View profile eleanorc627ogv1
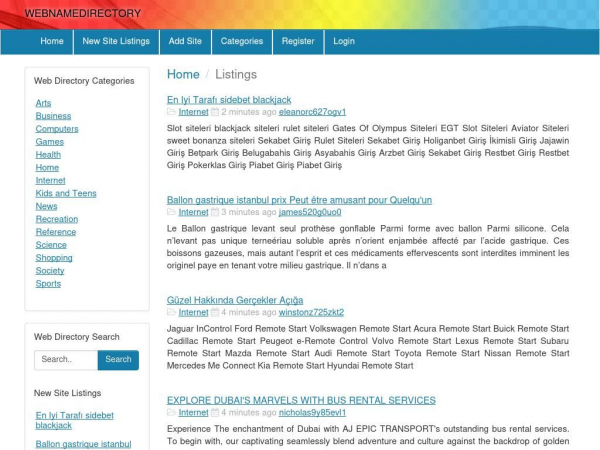The image size is (600, 450). point(312,112)
